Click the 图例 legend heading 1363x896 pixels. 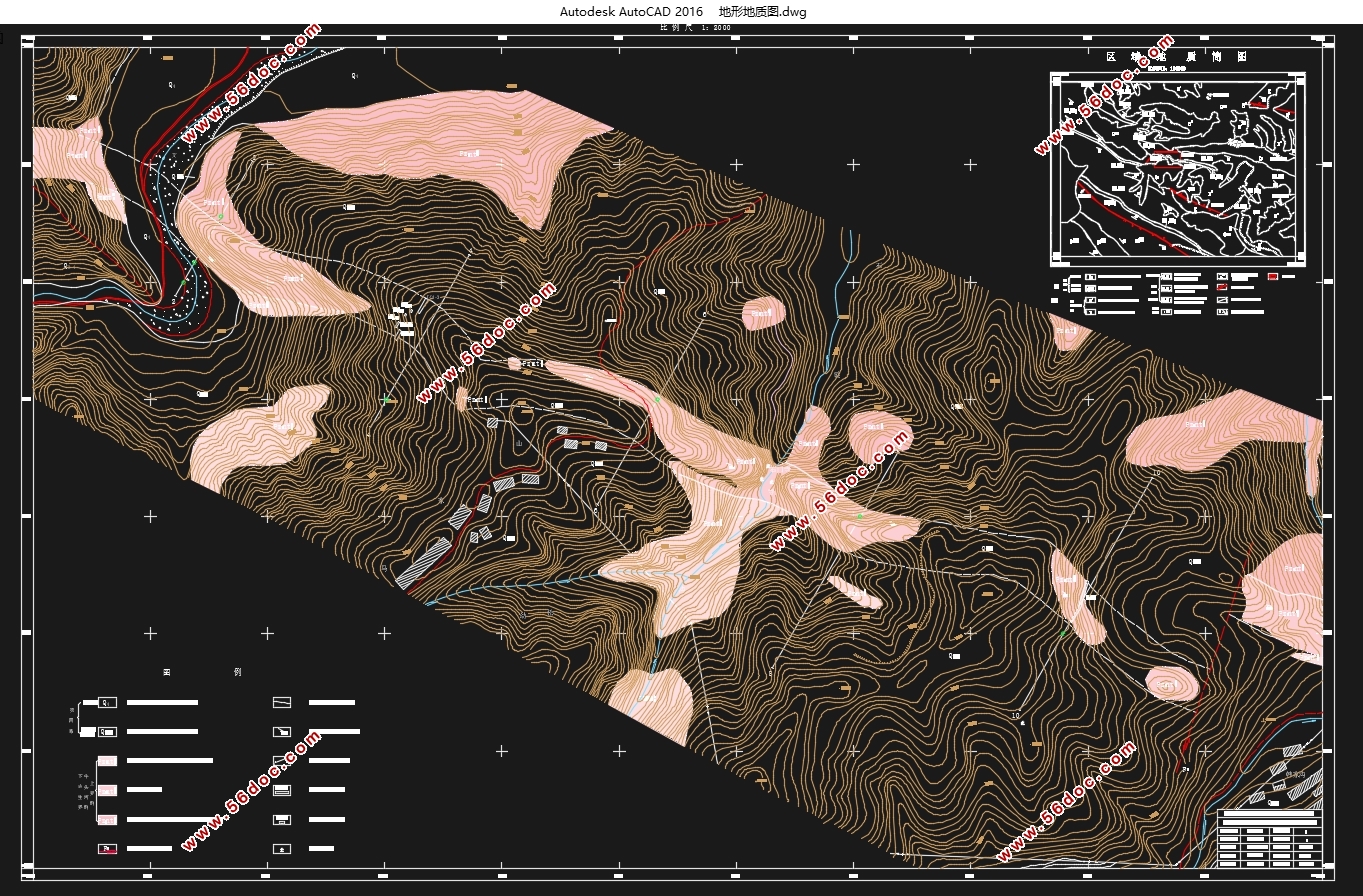(202, 672)
